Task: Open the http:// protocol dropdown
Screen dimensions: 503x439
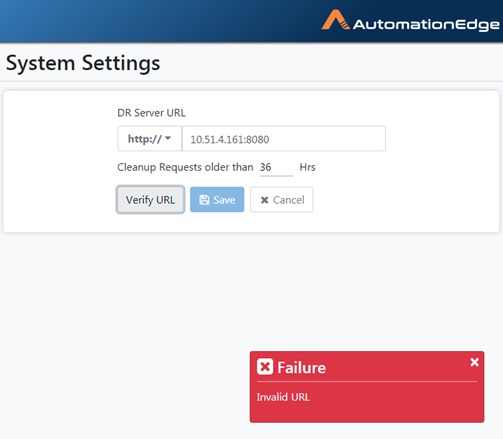Action: (150, 139)
